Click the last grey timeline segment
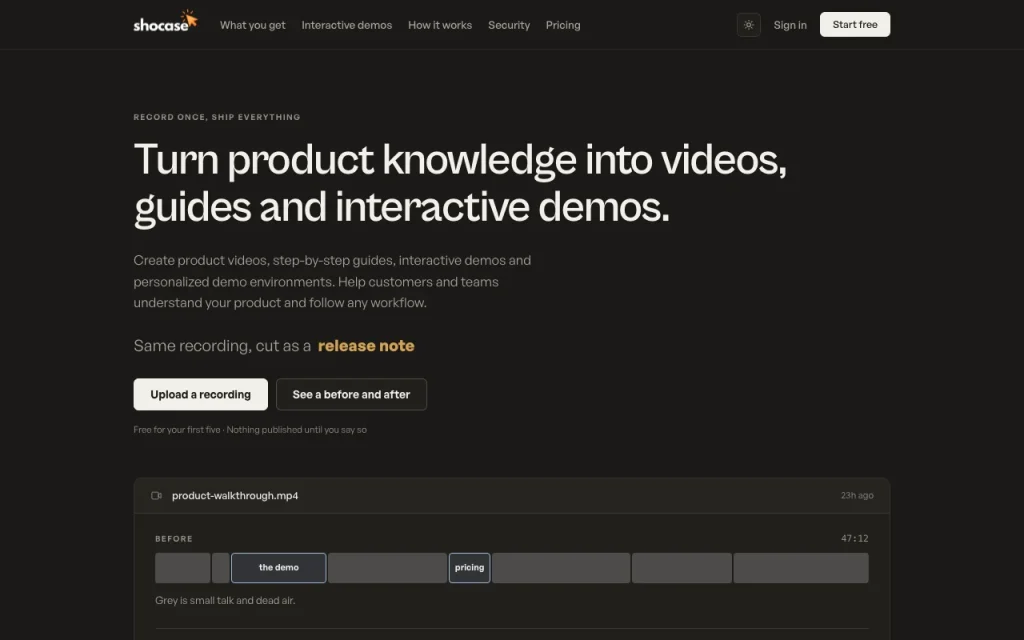The height and width of the screenshot is (640, 1024). [801, 568]
